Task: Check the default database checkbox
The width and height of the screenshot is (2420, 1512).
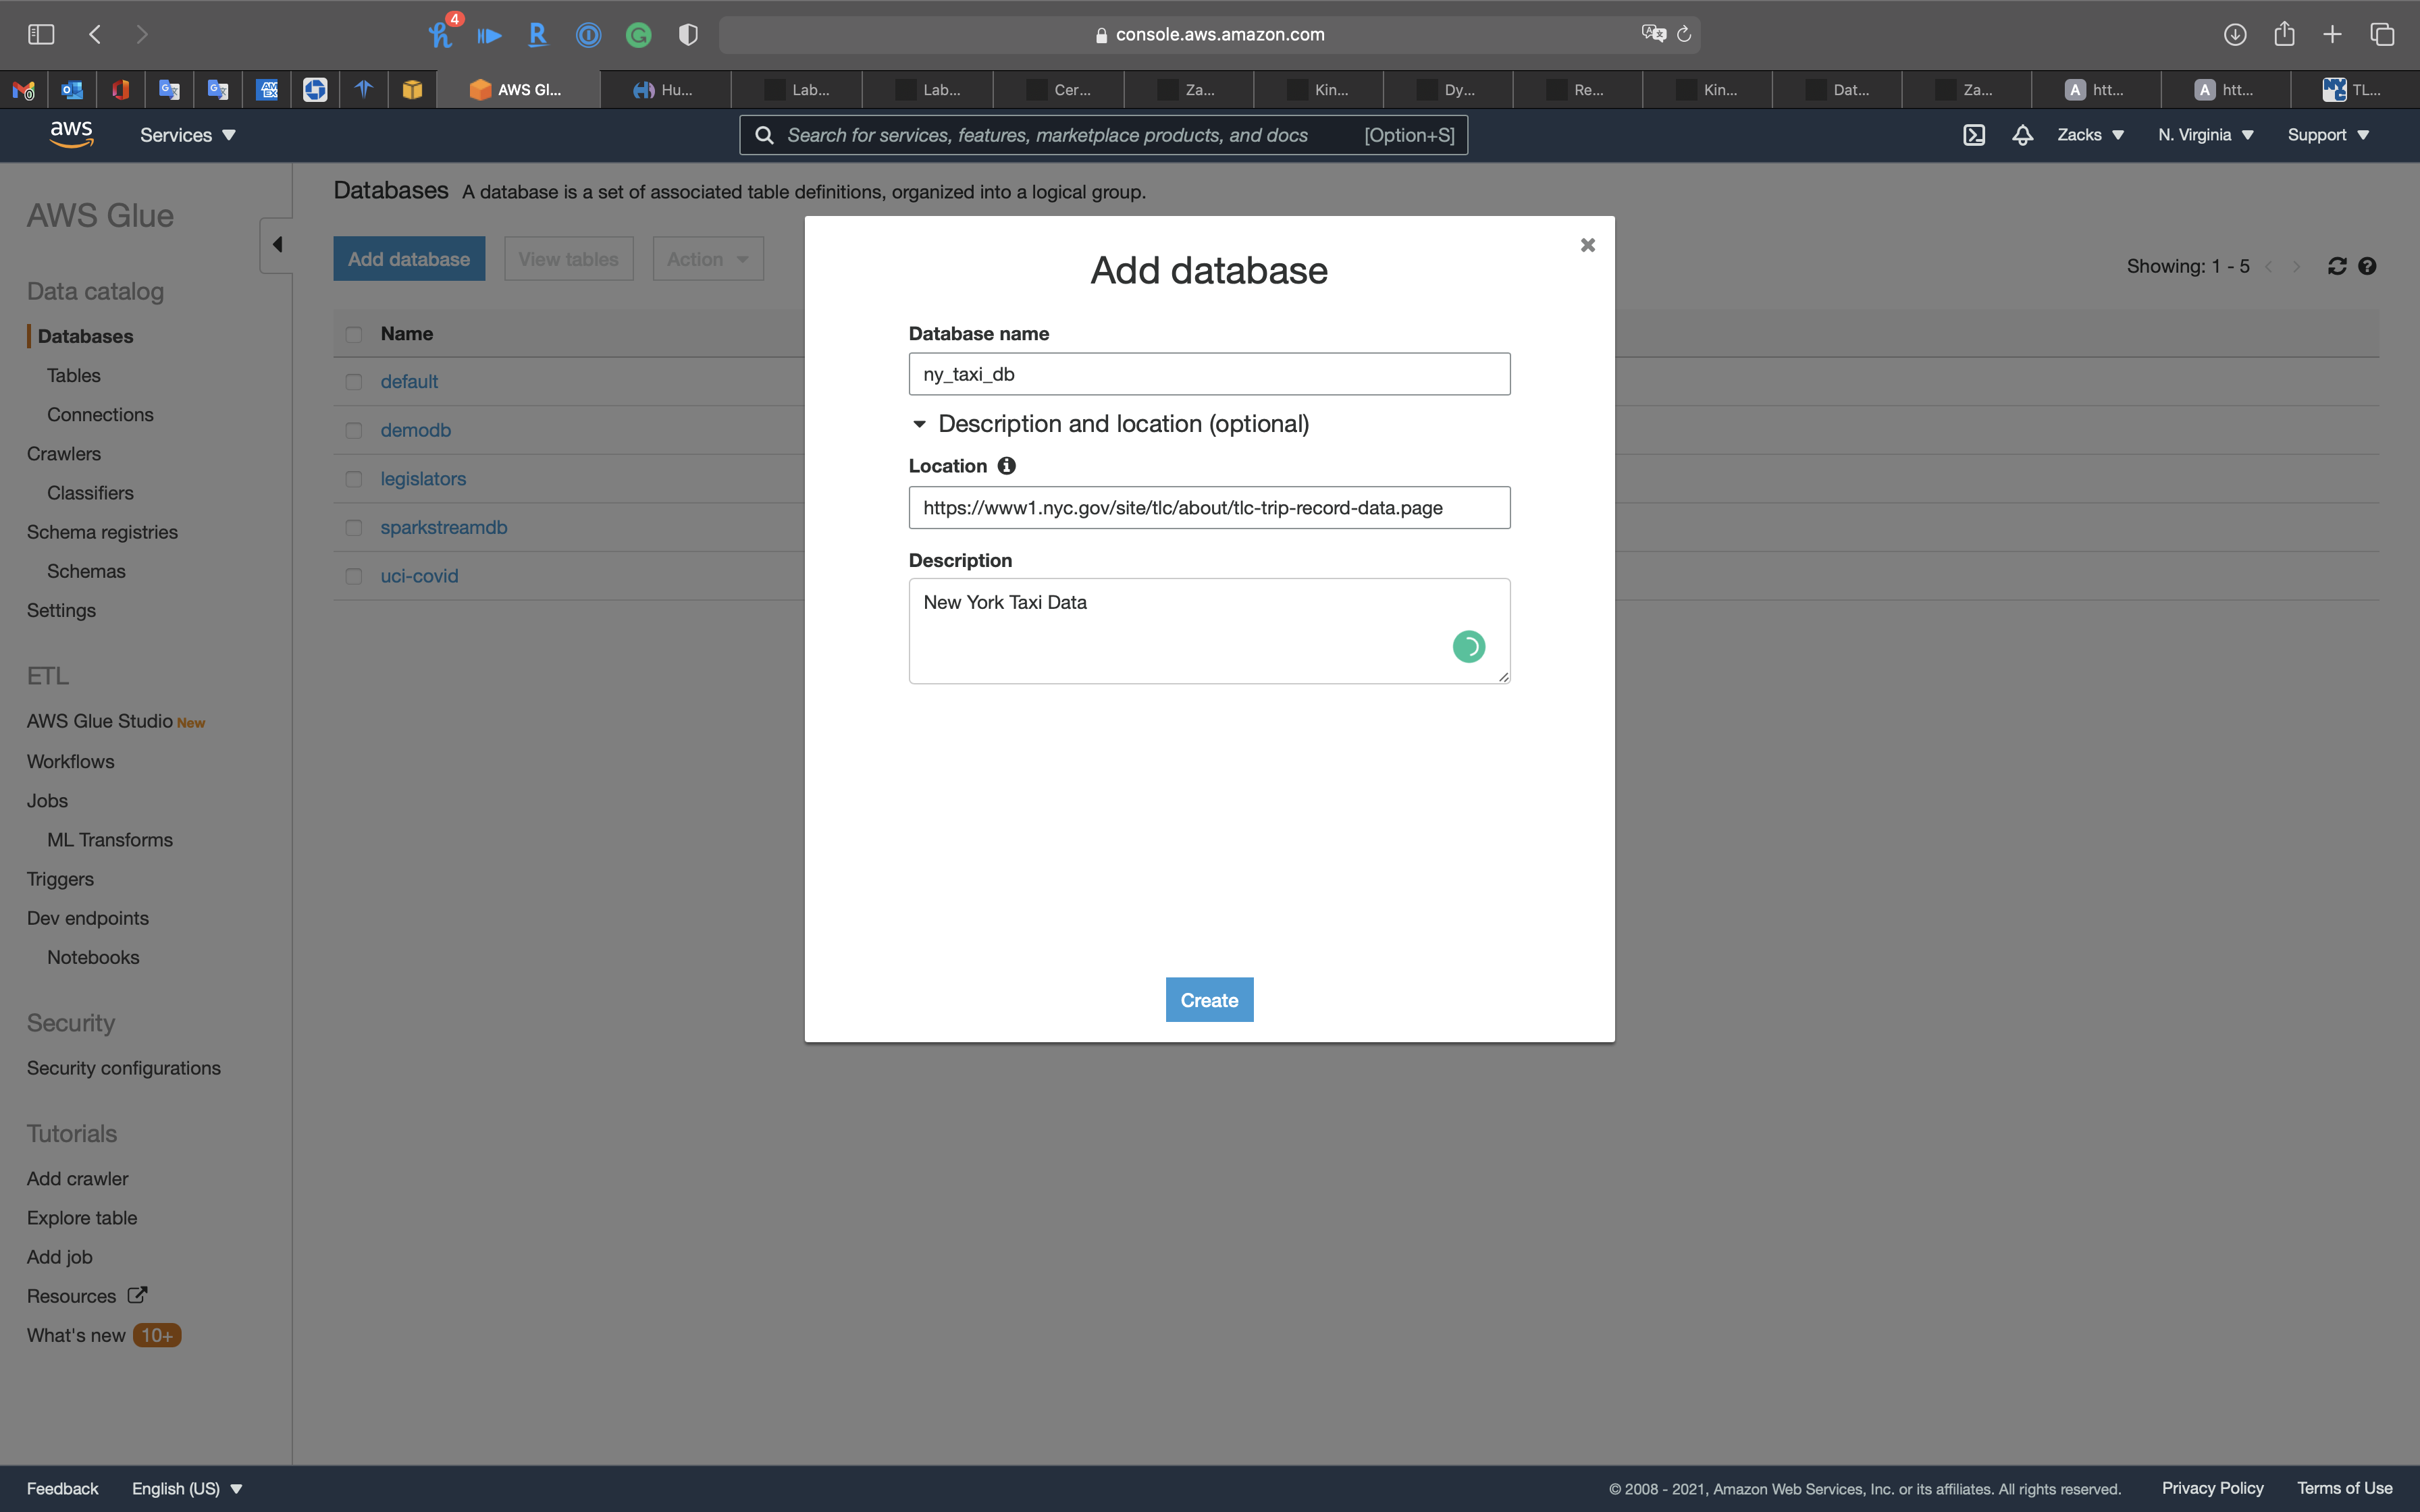Action: point(354,382)
